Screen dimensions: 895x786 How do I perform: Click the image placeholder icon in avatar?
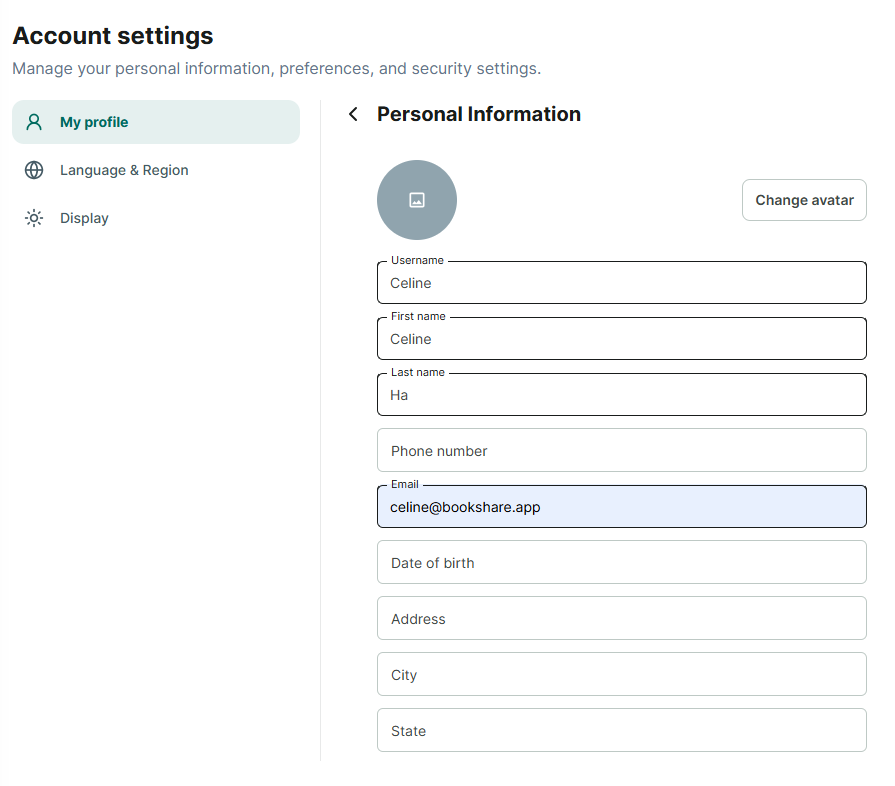417,200
